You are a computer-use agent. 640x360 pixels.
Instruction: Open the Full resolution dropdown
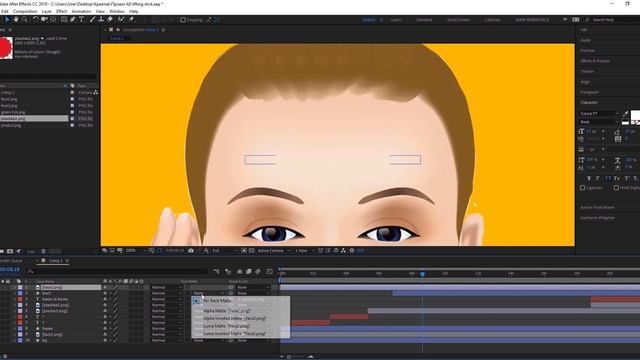point(224,250)
